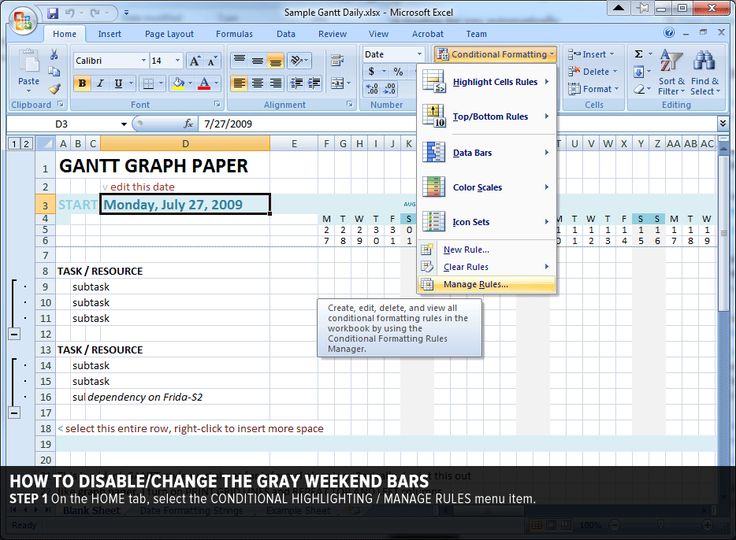The image size is (736, 540).
Task: Open the Color Scales submenu
Action: (486, 187)
